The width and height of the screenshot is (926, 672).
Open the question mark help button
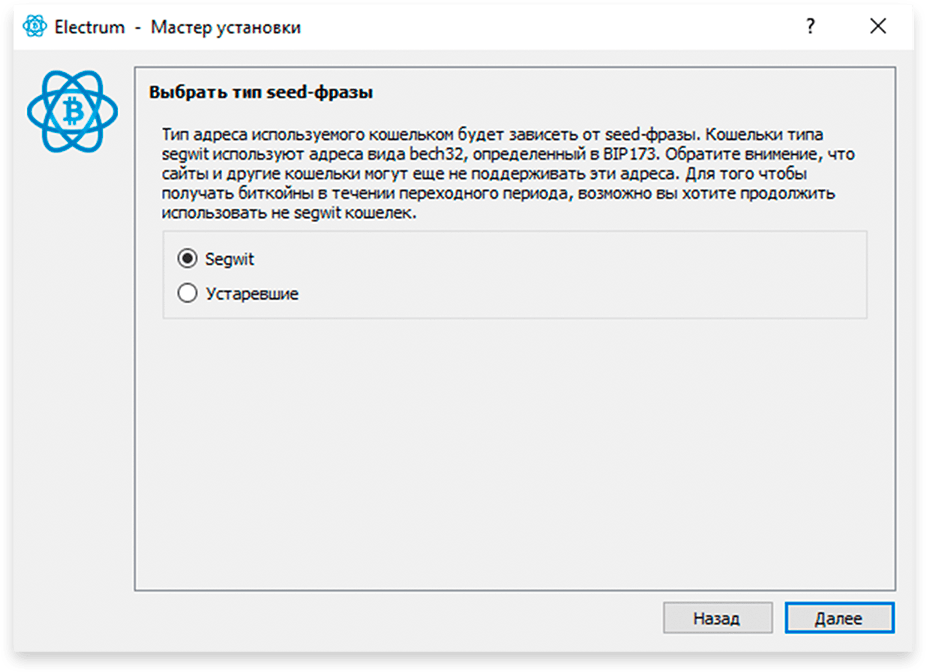coord(810,26)
